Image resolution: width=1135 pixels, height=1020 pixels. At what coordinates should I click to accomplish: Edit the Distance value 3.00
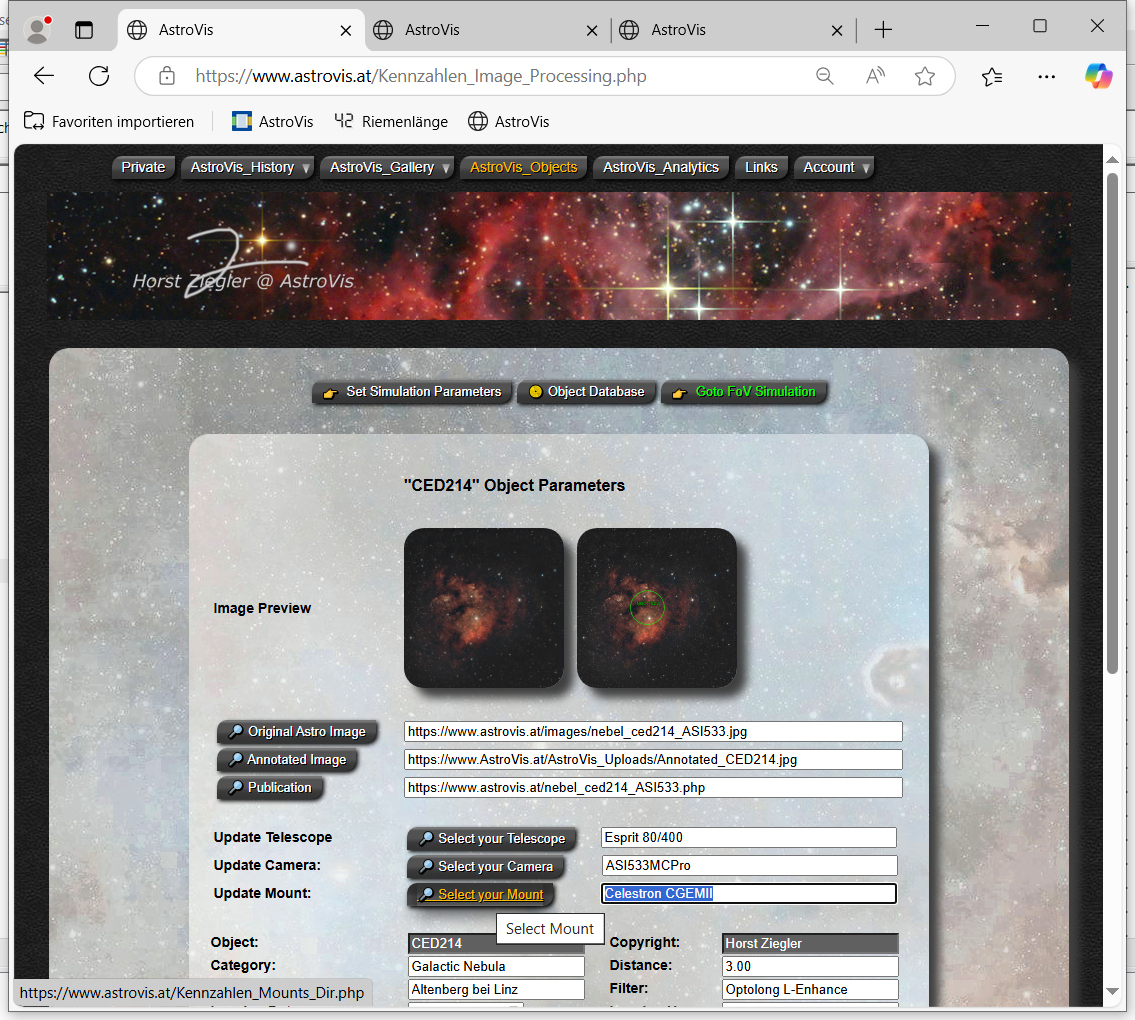810,966
